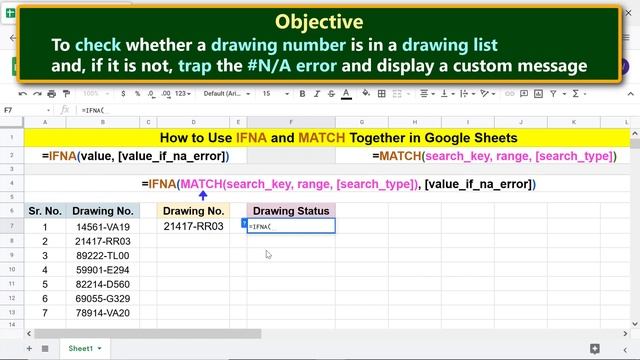
Task: Click the All Sheets list icon
Action: [x=45, y=348]
